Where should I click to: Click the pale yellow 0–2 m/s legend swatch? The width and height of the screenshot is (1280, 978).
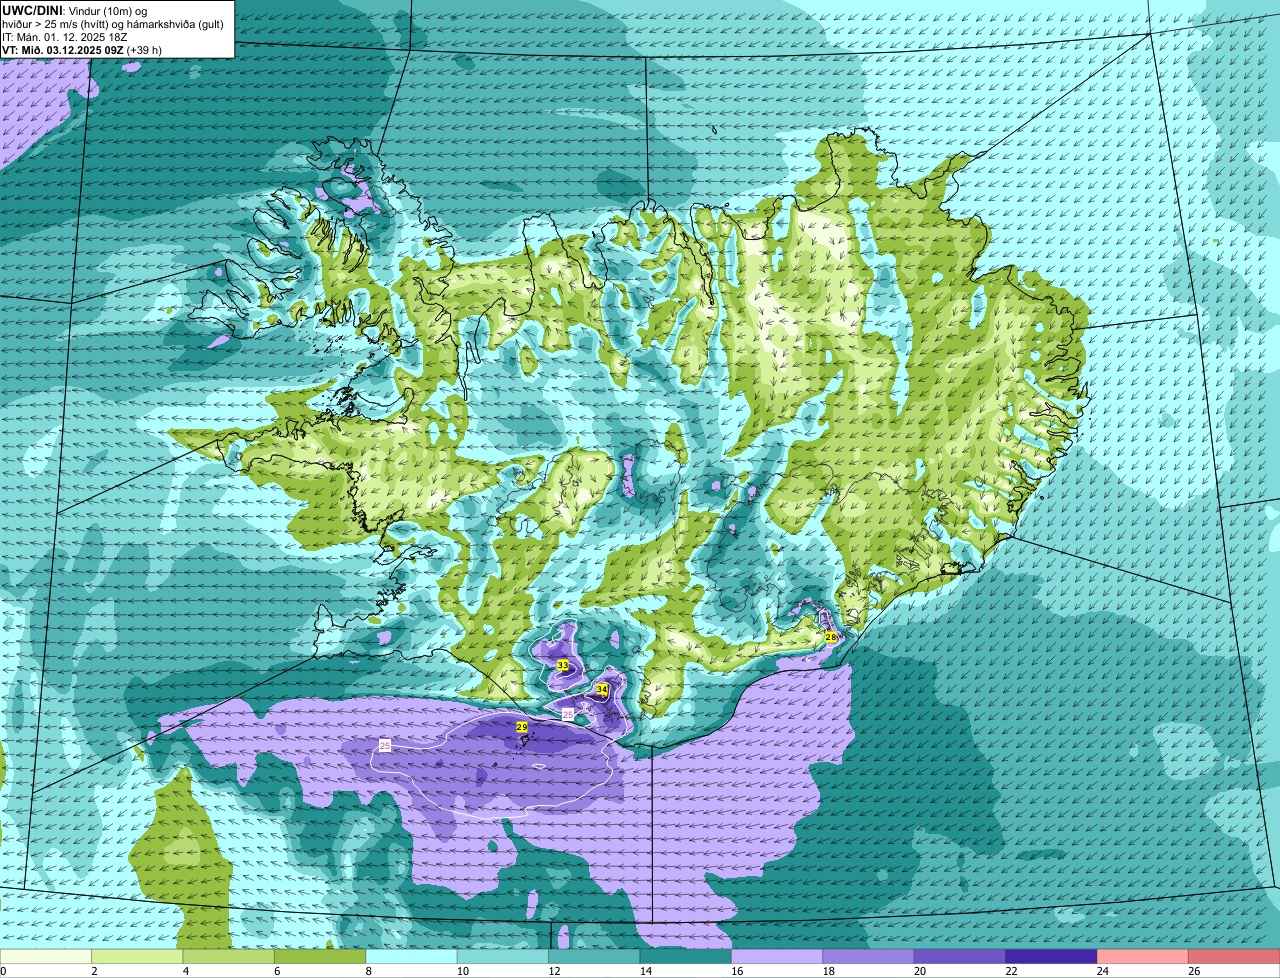pyautogui.click(x=46, y=956)
